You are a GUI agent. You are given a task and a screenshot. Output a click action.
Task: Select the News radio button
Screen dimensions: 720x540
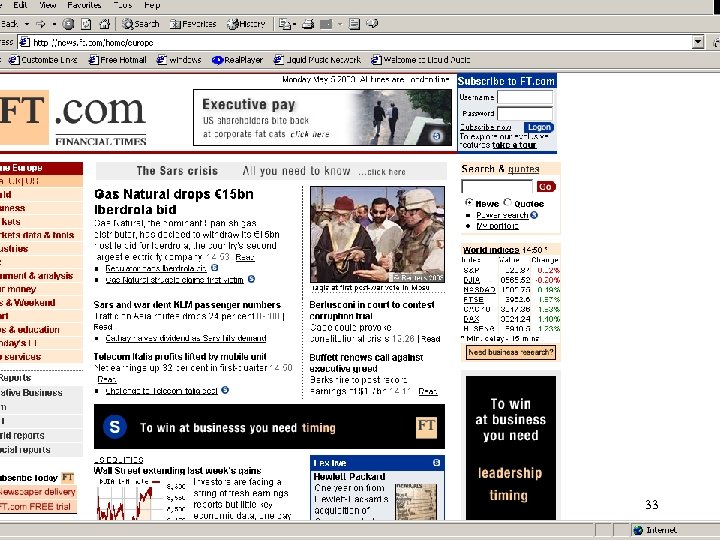point(469,202)
